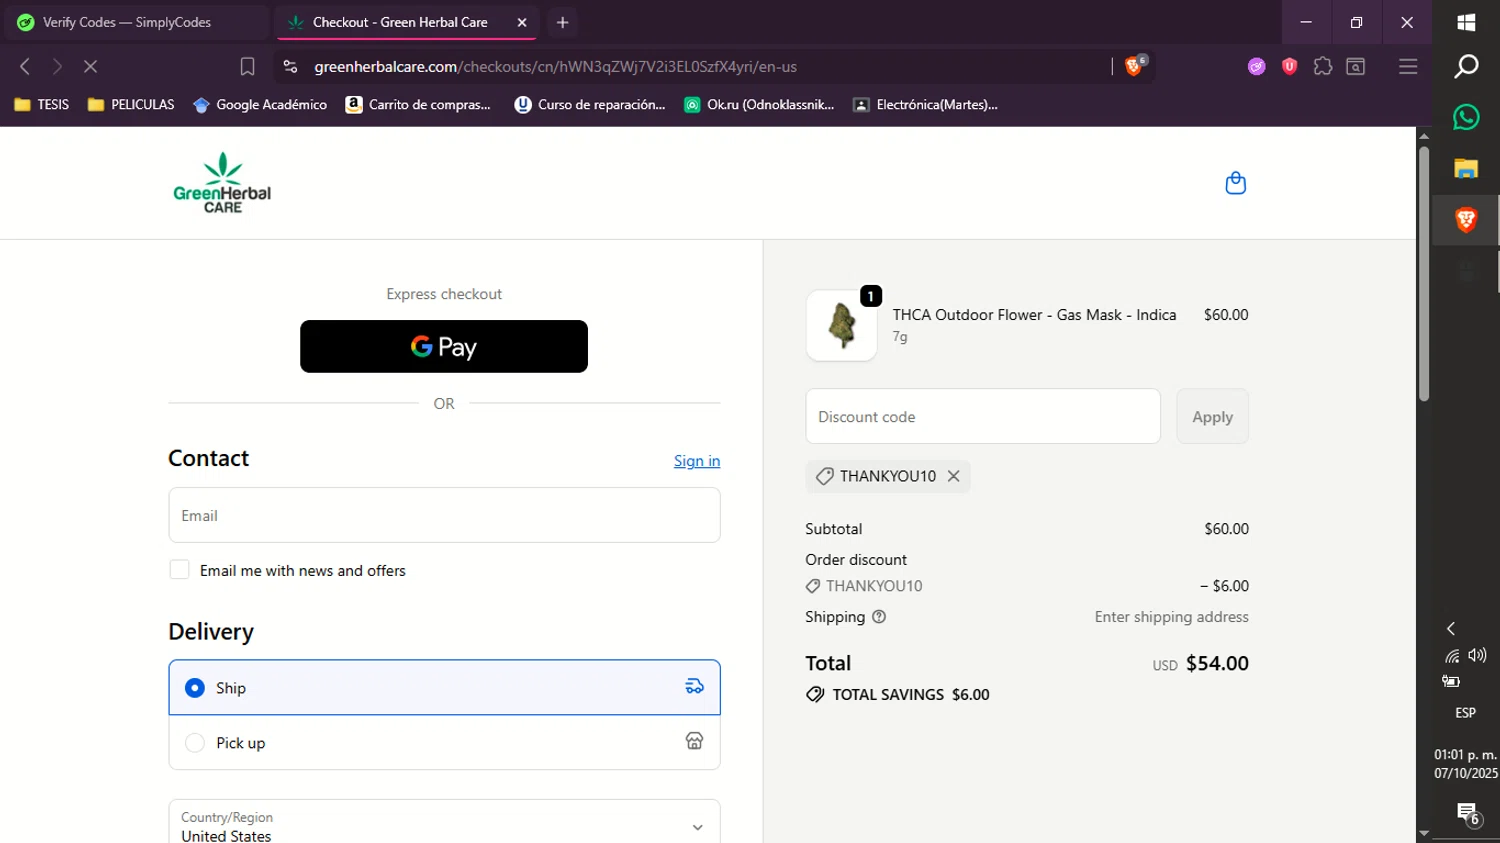Open Google Académico bookmark
1500x843 pixels.
(260, 104)
